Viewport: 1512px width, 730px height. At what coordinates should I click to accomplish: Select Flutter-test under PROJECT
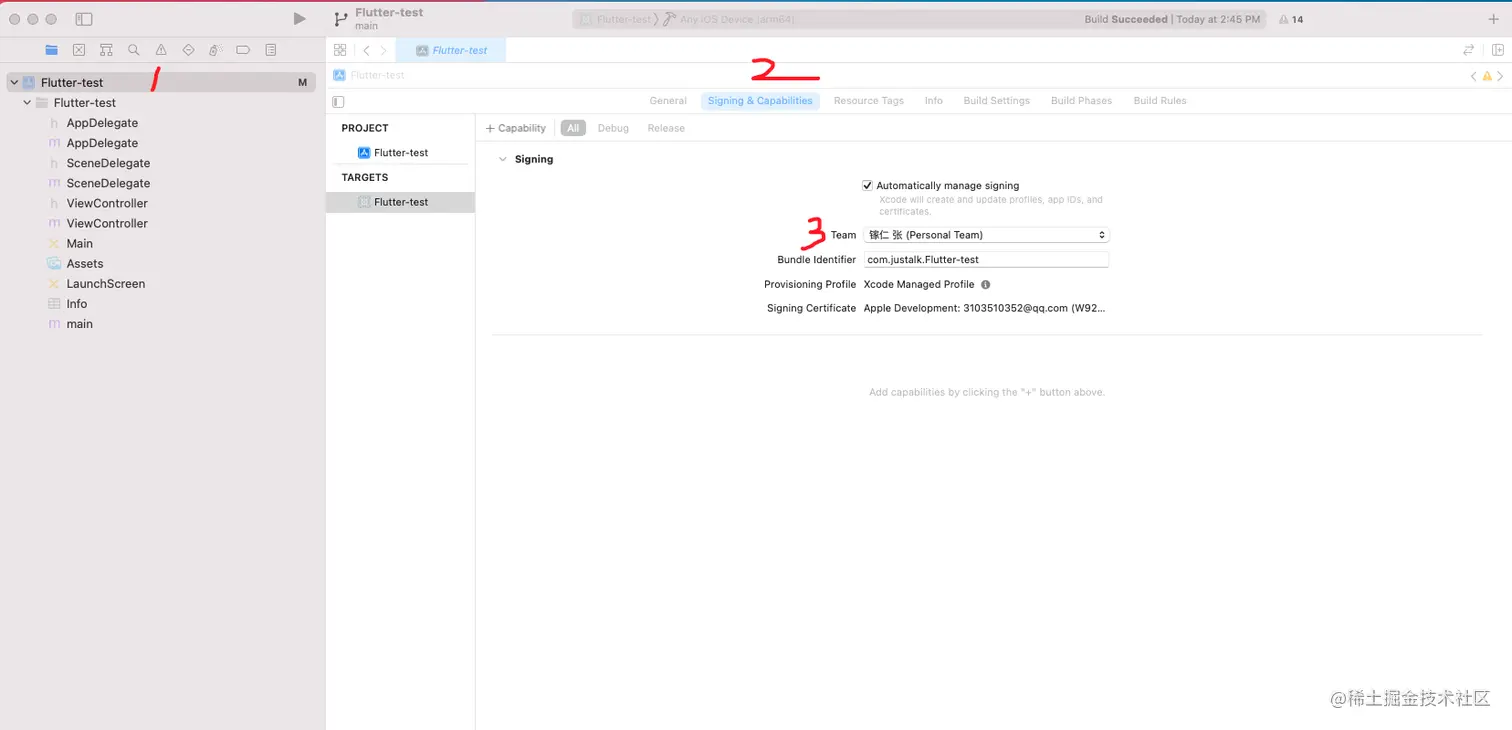click(x=400, y=153)
